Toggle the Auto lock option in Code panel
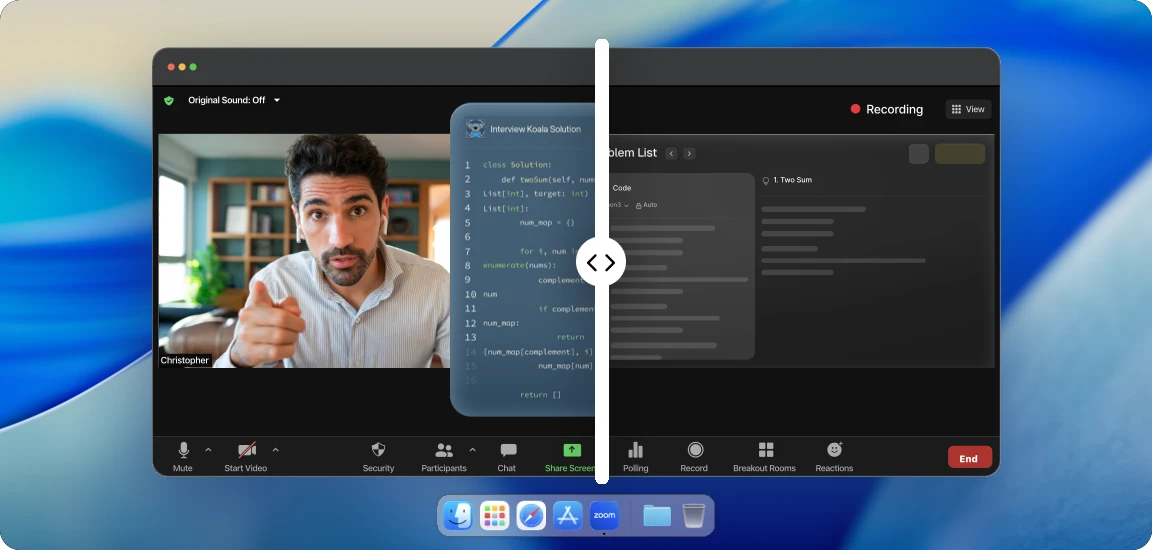The height and width of the screenshot is (550, 1152). click(x=647, y=206)
